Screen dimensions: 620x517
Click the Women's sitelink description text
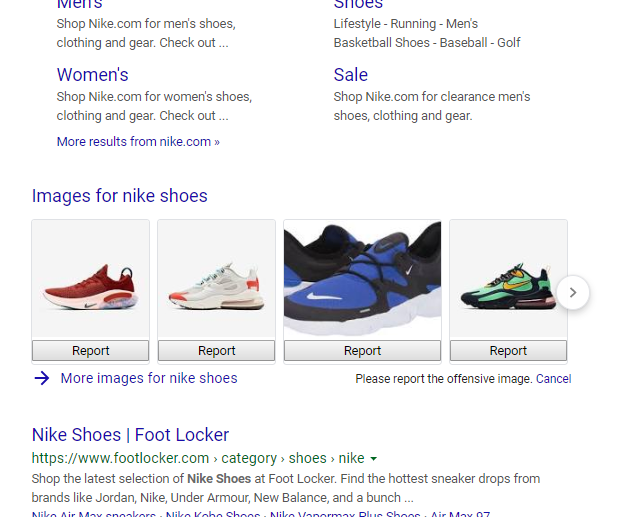(x=154, y=106)
